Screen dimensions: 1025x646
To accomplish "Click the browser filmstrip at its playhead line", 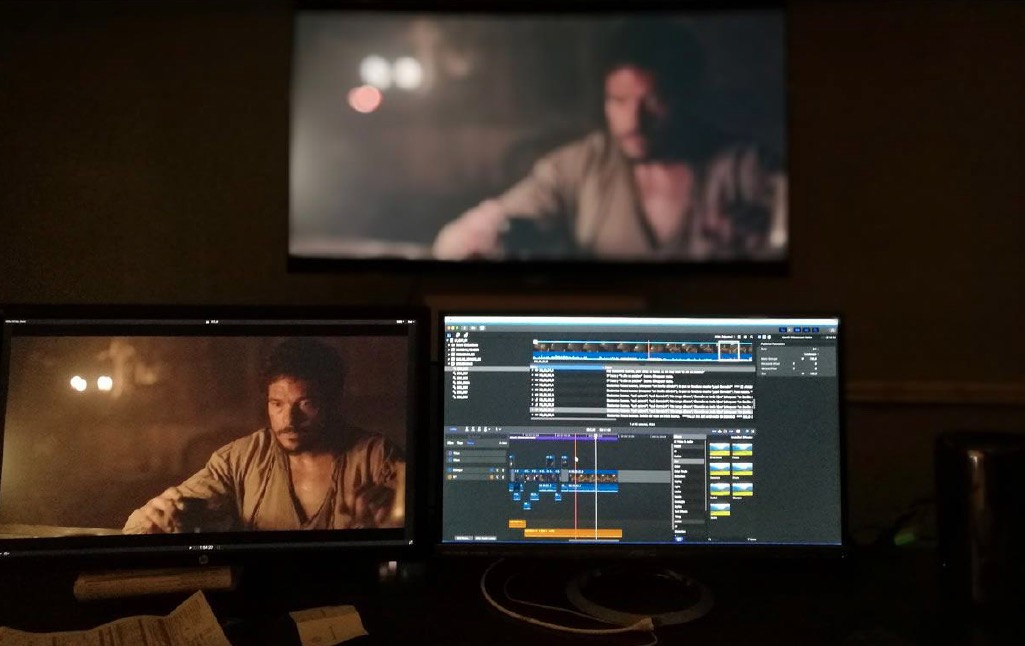I will coord(648,351).
